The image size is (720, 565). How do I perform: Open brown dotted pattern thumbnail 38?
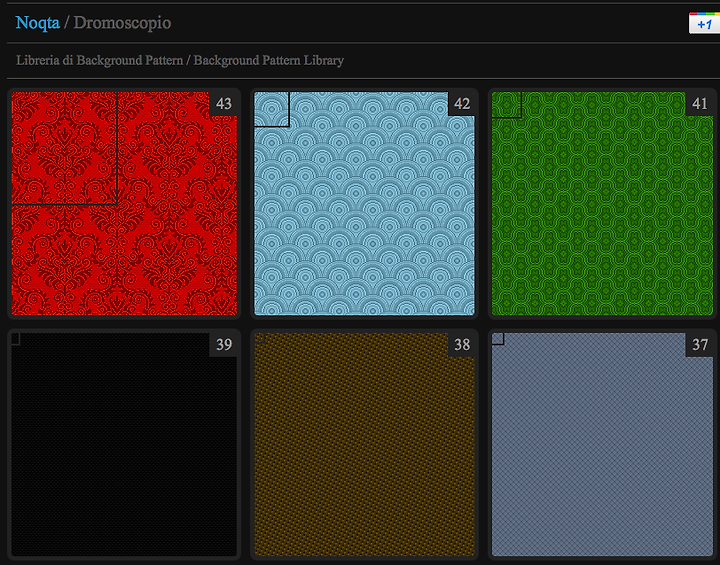[x=364, y=445]
